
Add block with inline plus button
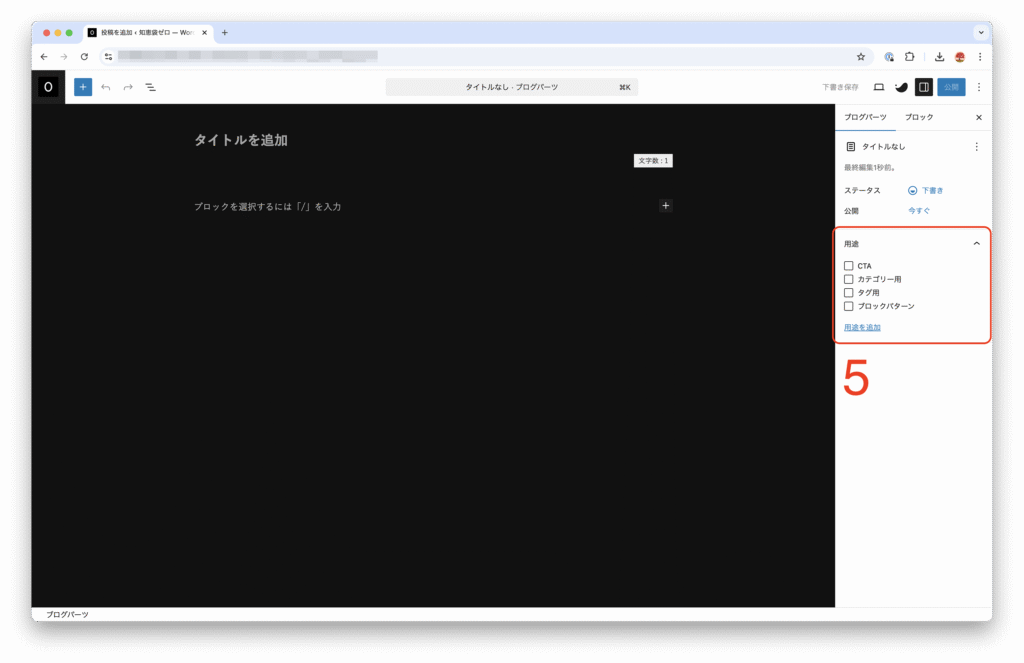665,206
